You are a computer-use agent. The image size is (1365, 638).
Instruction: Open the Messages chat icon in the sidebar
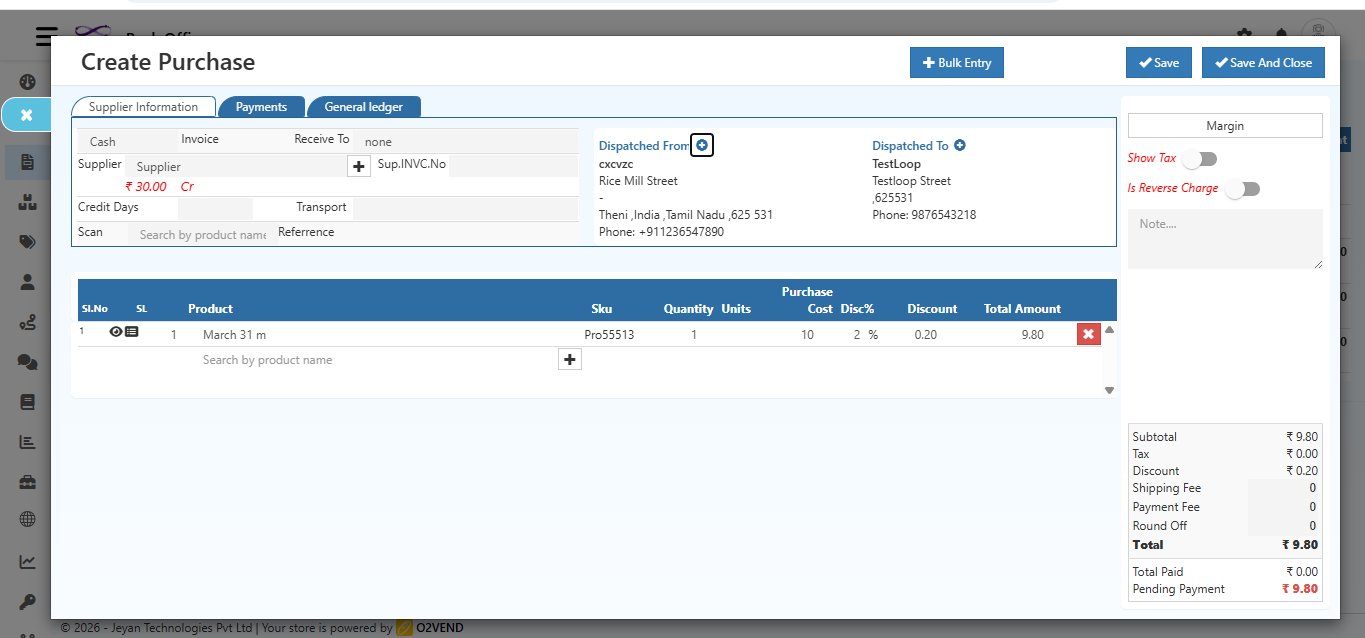pyautogui.click(x=27, y=360)
